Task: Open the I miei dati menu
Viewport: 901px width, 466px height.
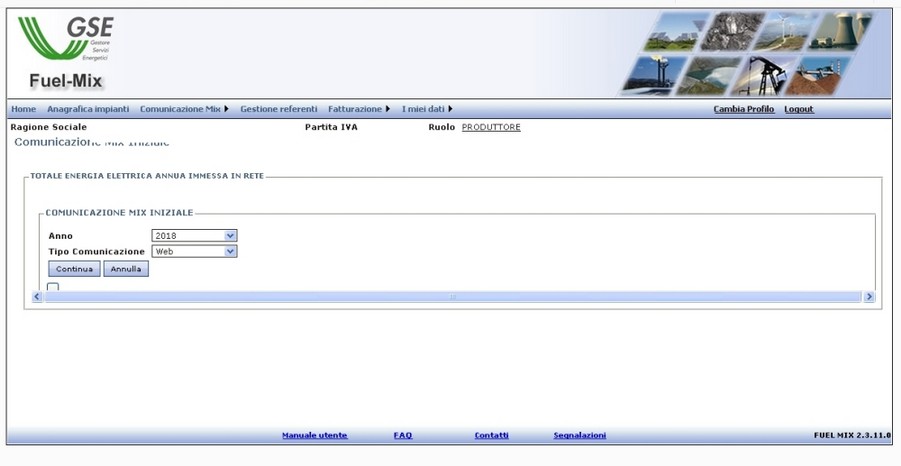Action: click(427, 109)
